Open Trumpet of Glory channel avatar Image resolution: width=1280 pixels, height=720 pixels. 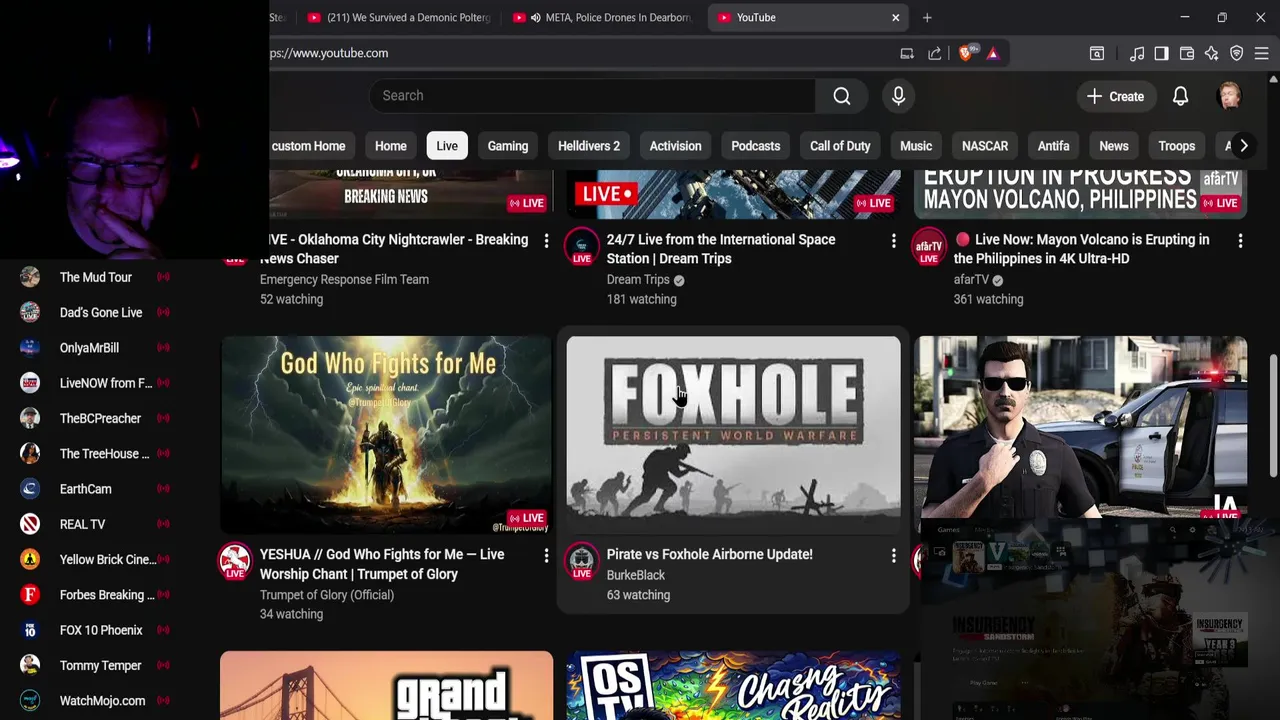tap(235, 561)
